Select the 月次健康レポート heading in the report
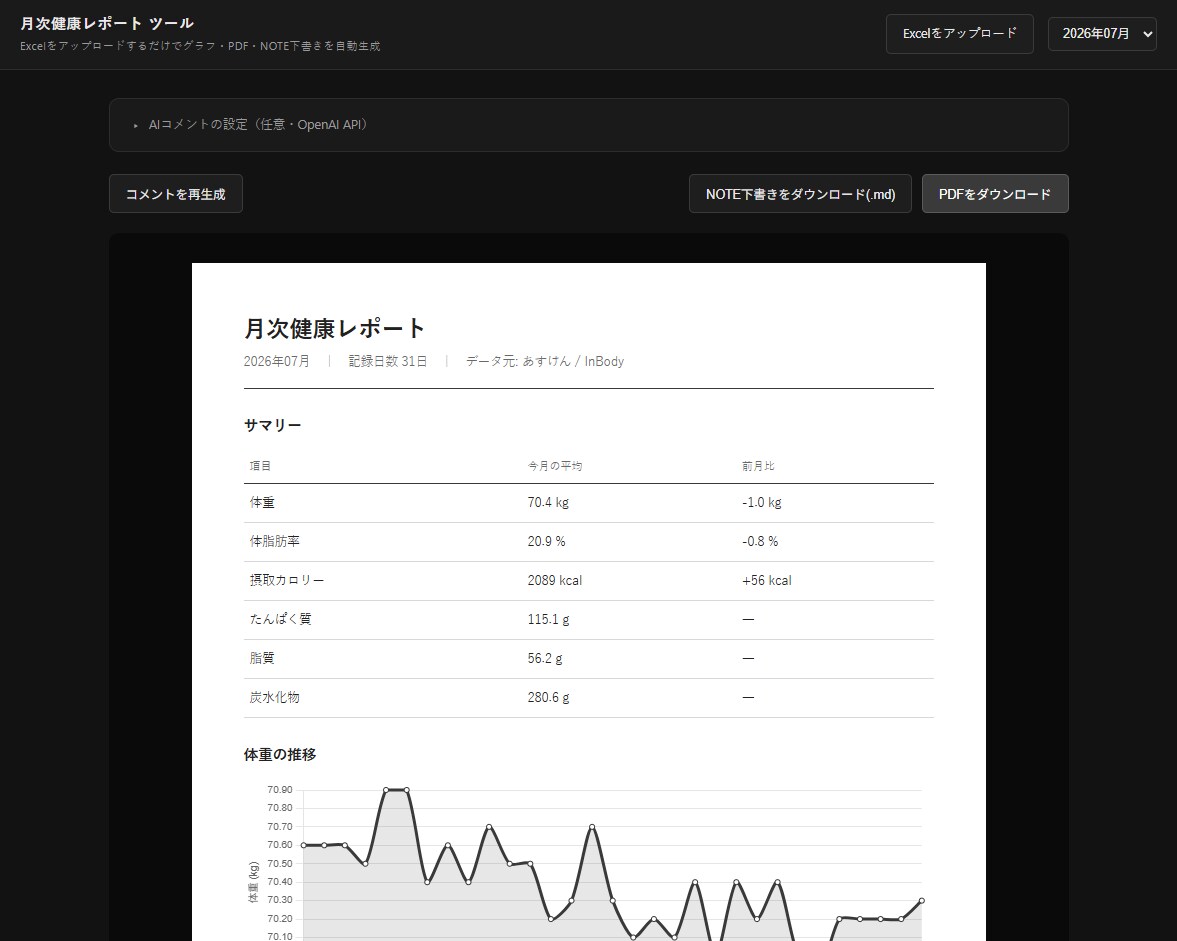 335,328
